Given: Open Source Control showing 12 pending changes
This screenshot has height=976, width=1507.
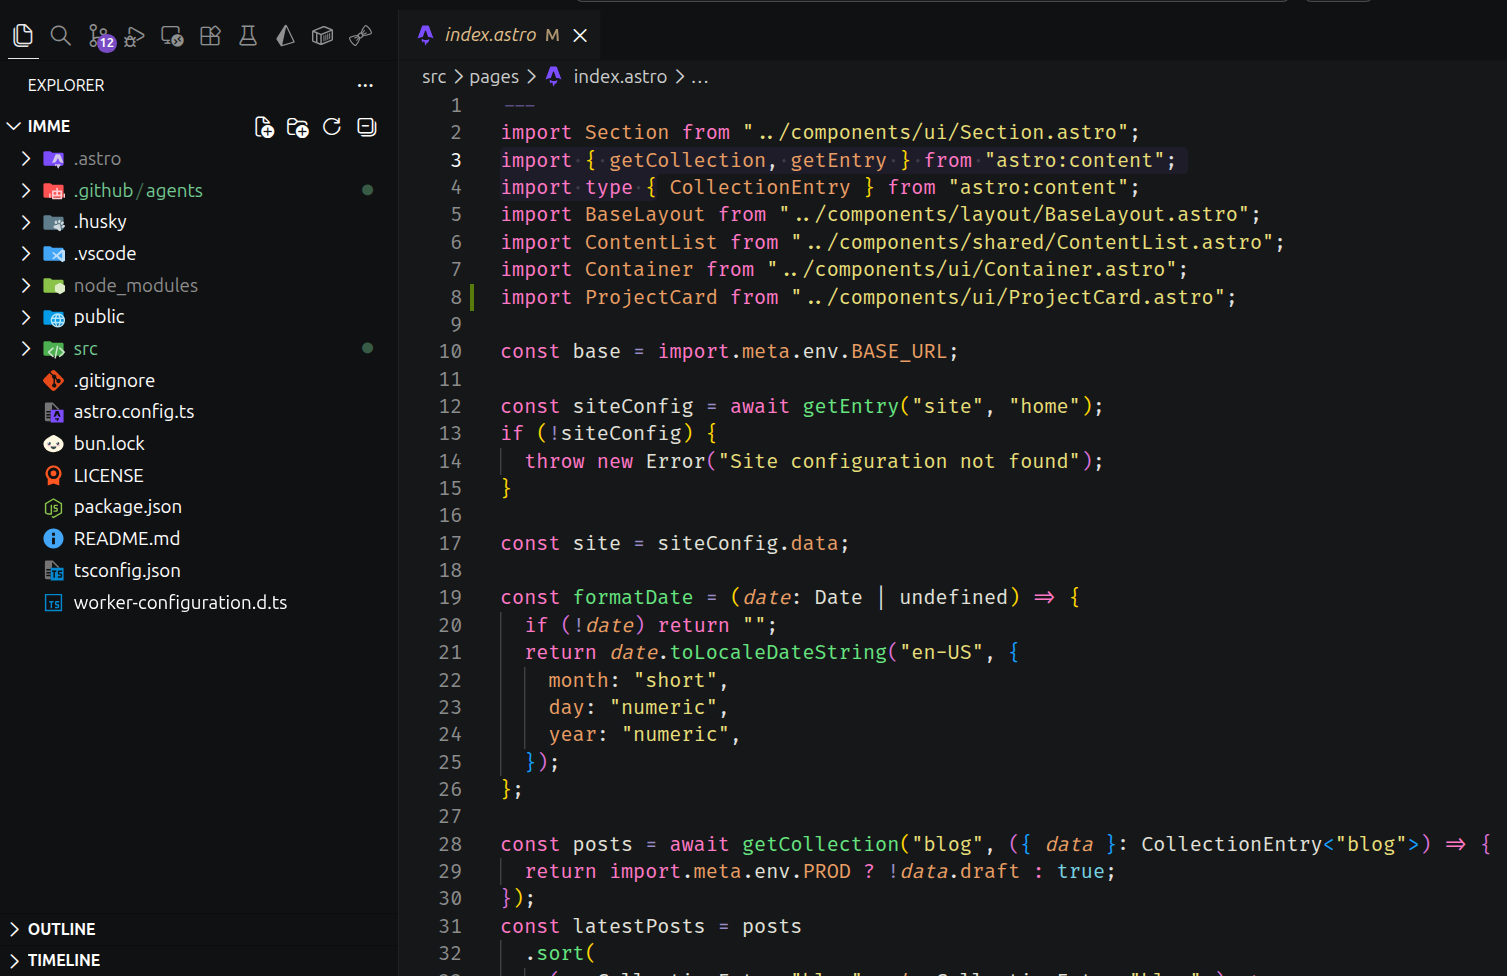Looking at the screenshot, I should pyautogui.click(x=96, y=35).
